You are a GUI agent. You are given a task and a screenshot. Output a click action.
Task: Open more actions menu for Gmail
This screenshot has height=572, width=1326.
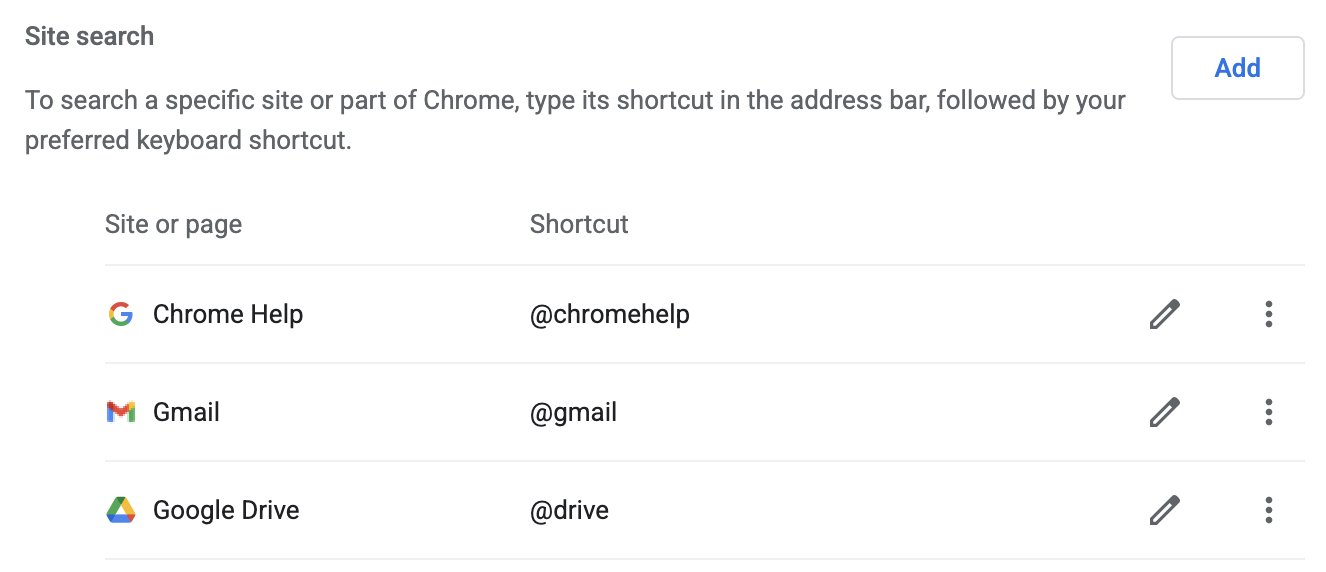coord(1268,412)
